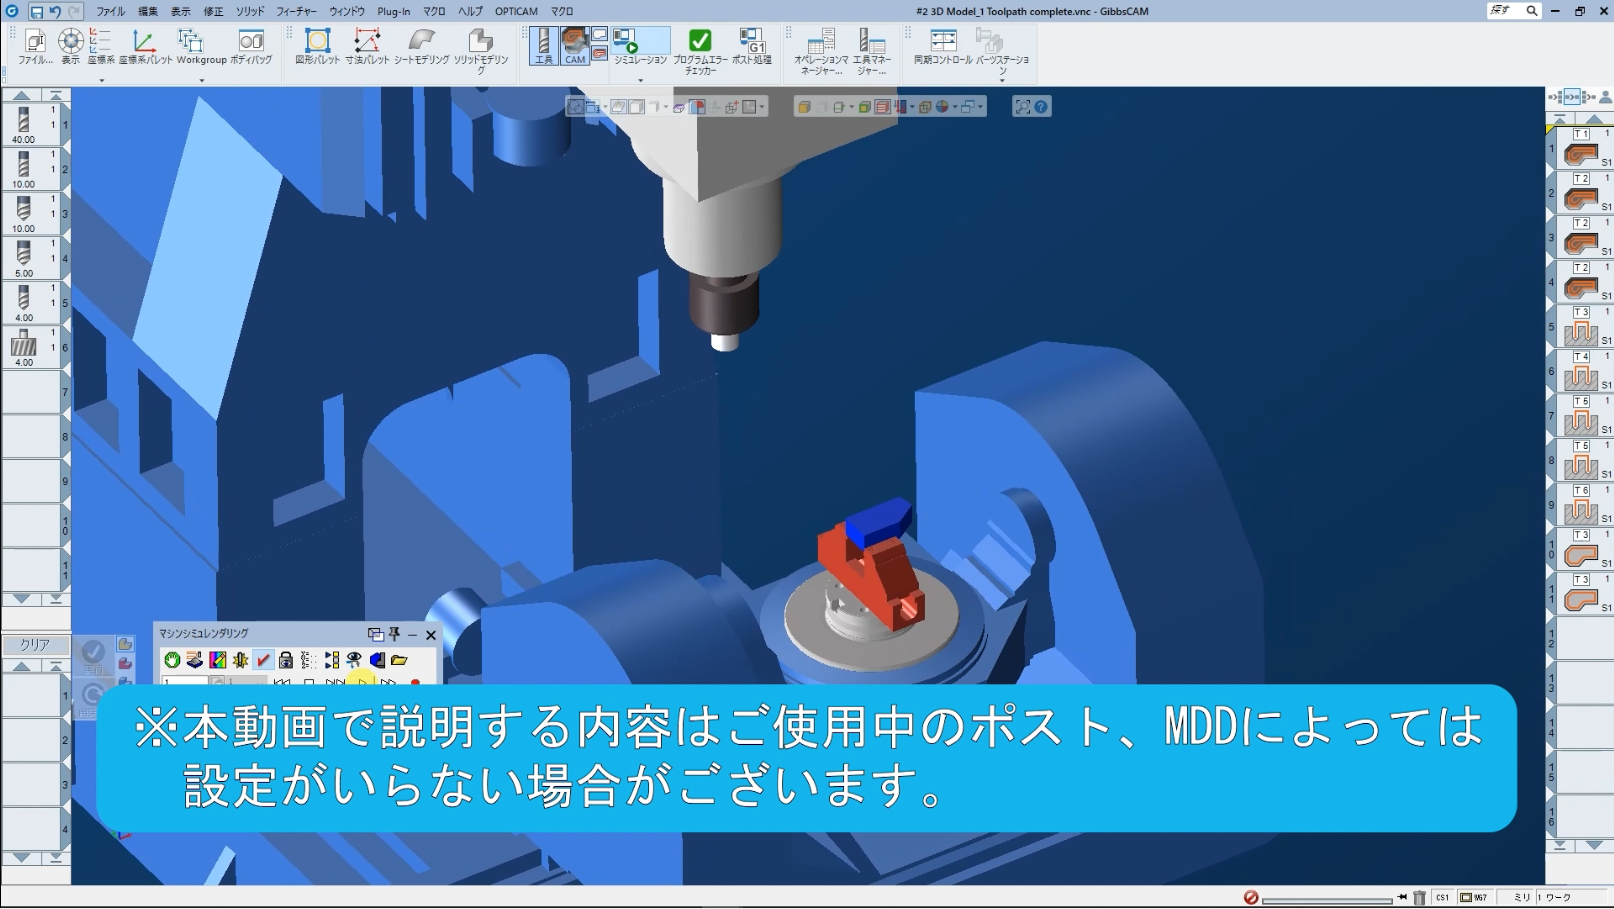1614x909 pixels.
Task: Close the マシンシミュレンダリング panel
Action: click(431, 635)
